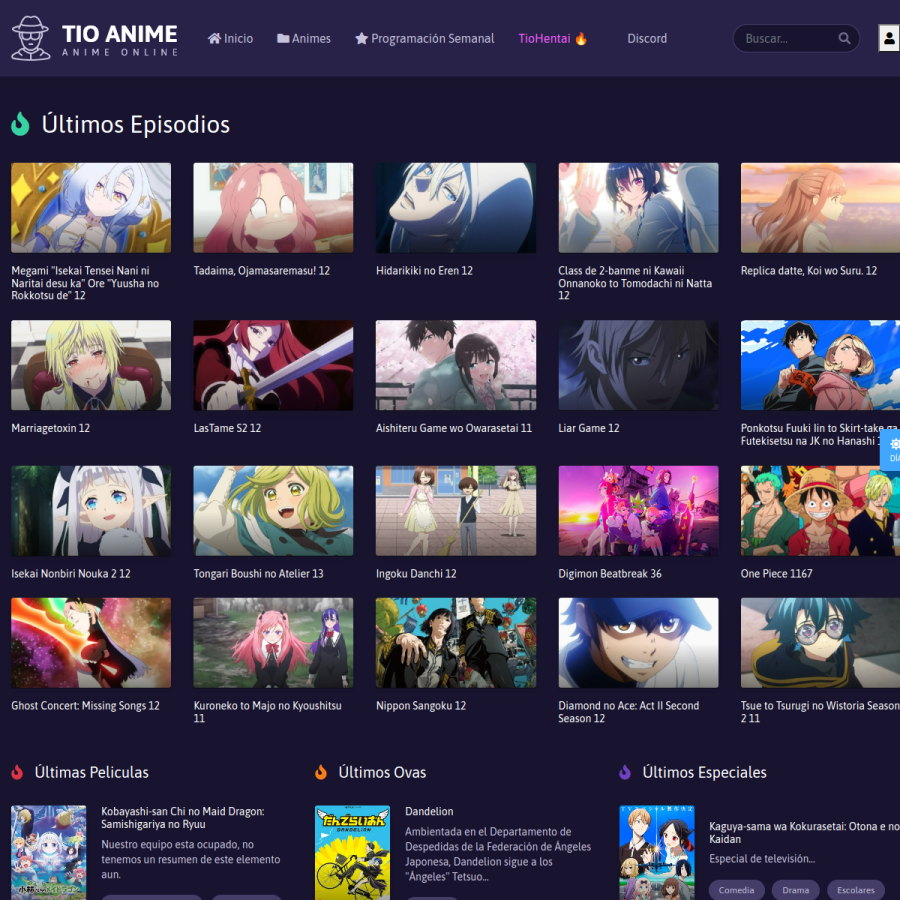This screenshot has width=900, height=900.
Task: Open Hidarikiki no Eren 12 thumbnail
Action: [x=456, y=208]
